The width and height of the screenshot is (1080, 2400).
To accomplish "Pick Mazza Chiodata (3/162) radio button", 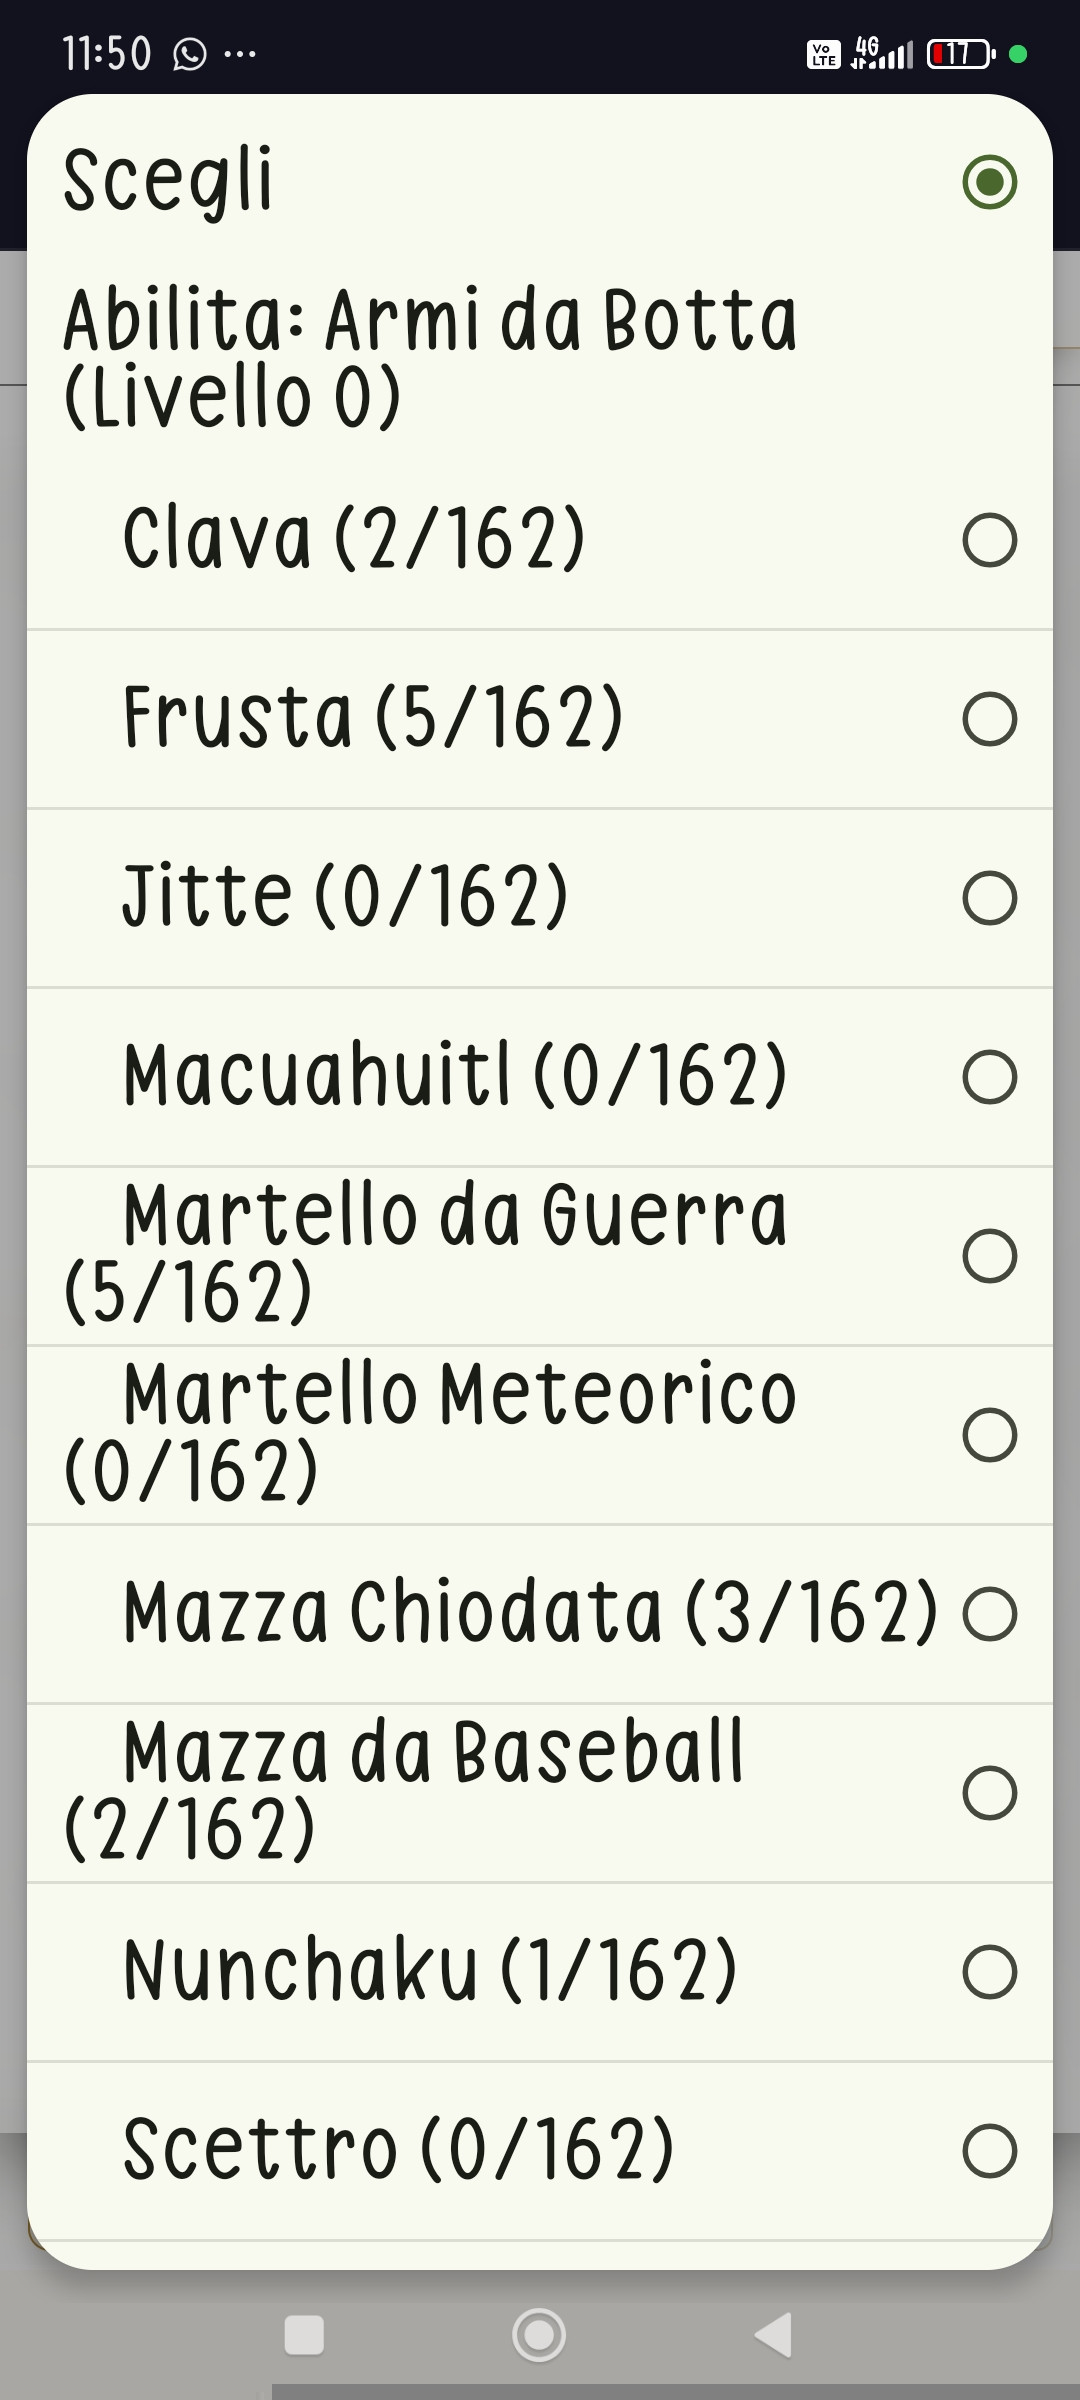I will click(989, 1614).
